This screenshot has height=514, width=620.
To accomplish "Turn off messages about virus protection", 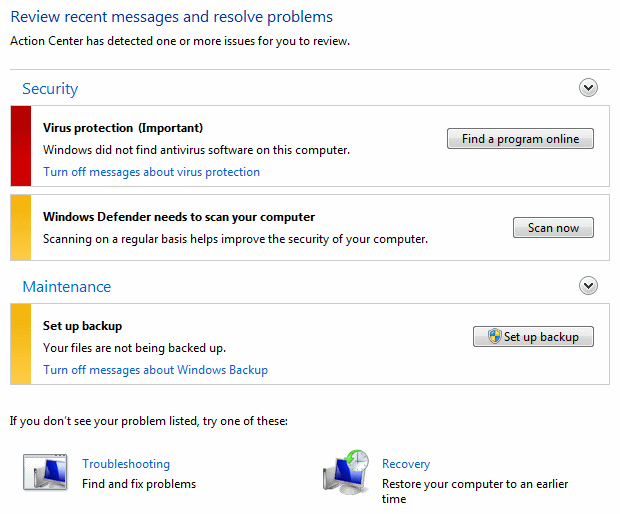I will [x=151, y=172].
